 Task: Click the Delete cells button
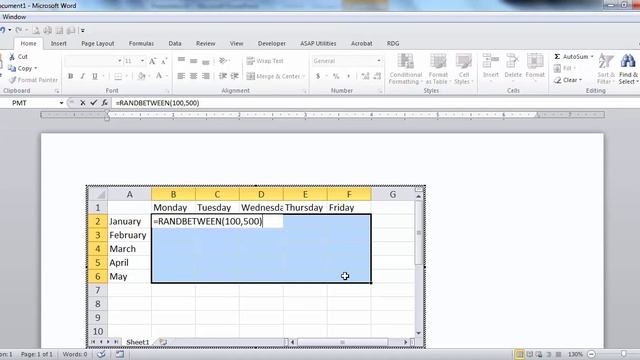click(x=513, y=67)
